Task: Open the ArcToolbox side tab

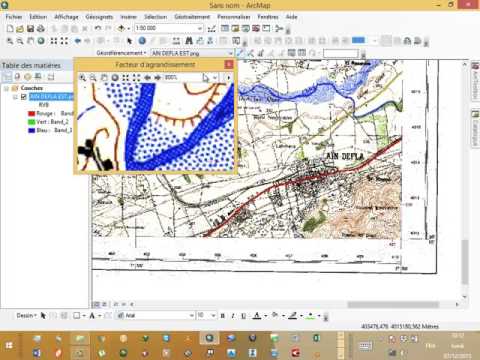Action: 475,81
